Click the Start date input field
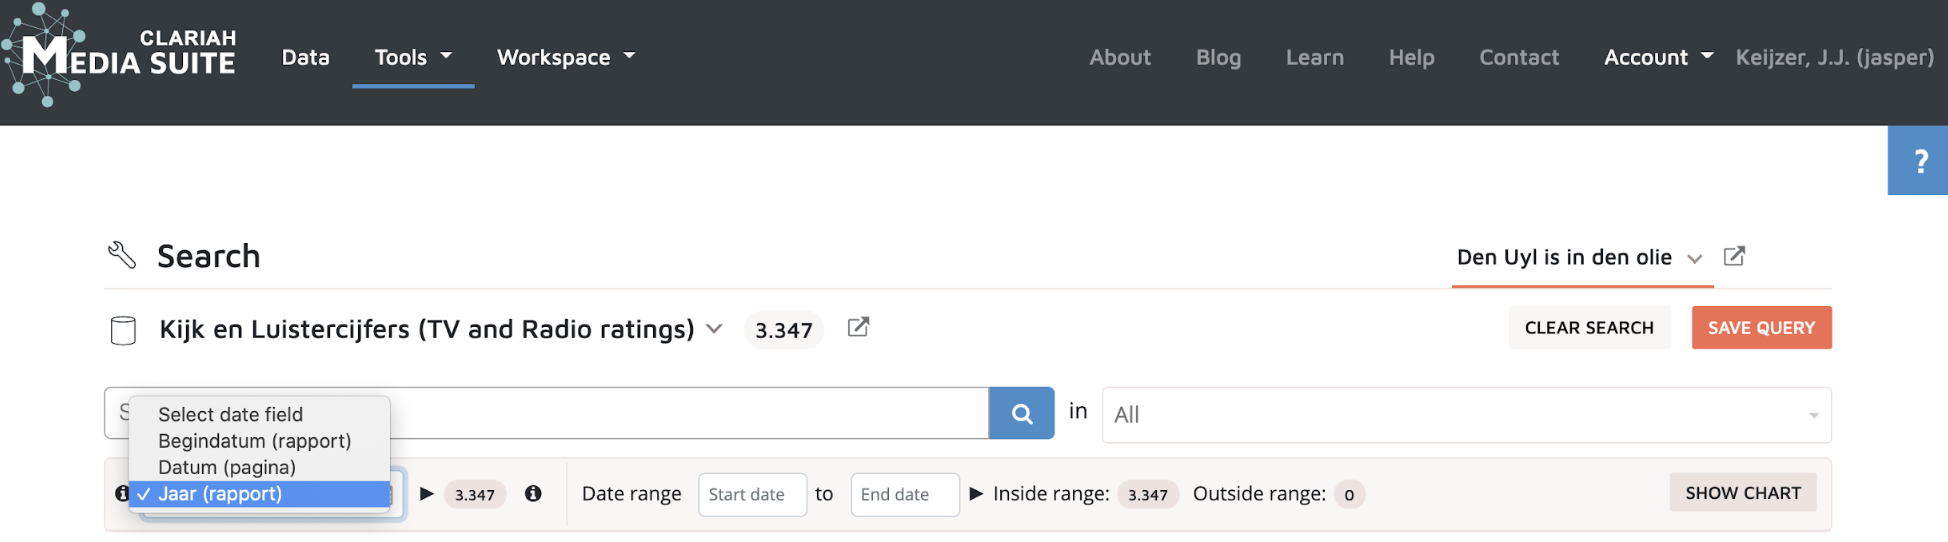 point(751,494)
